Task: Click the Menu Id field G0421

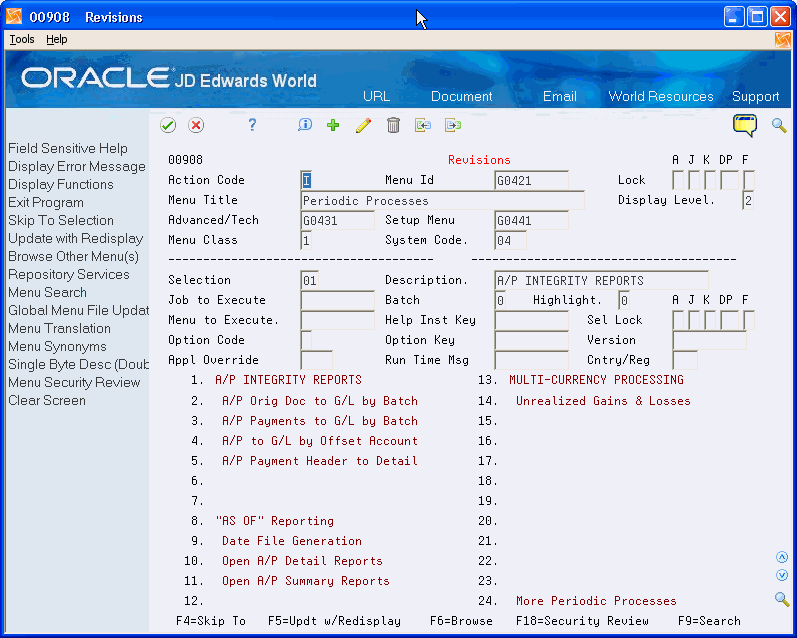Action: [531, 180]
